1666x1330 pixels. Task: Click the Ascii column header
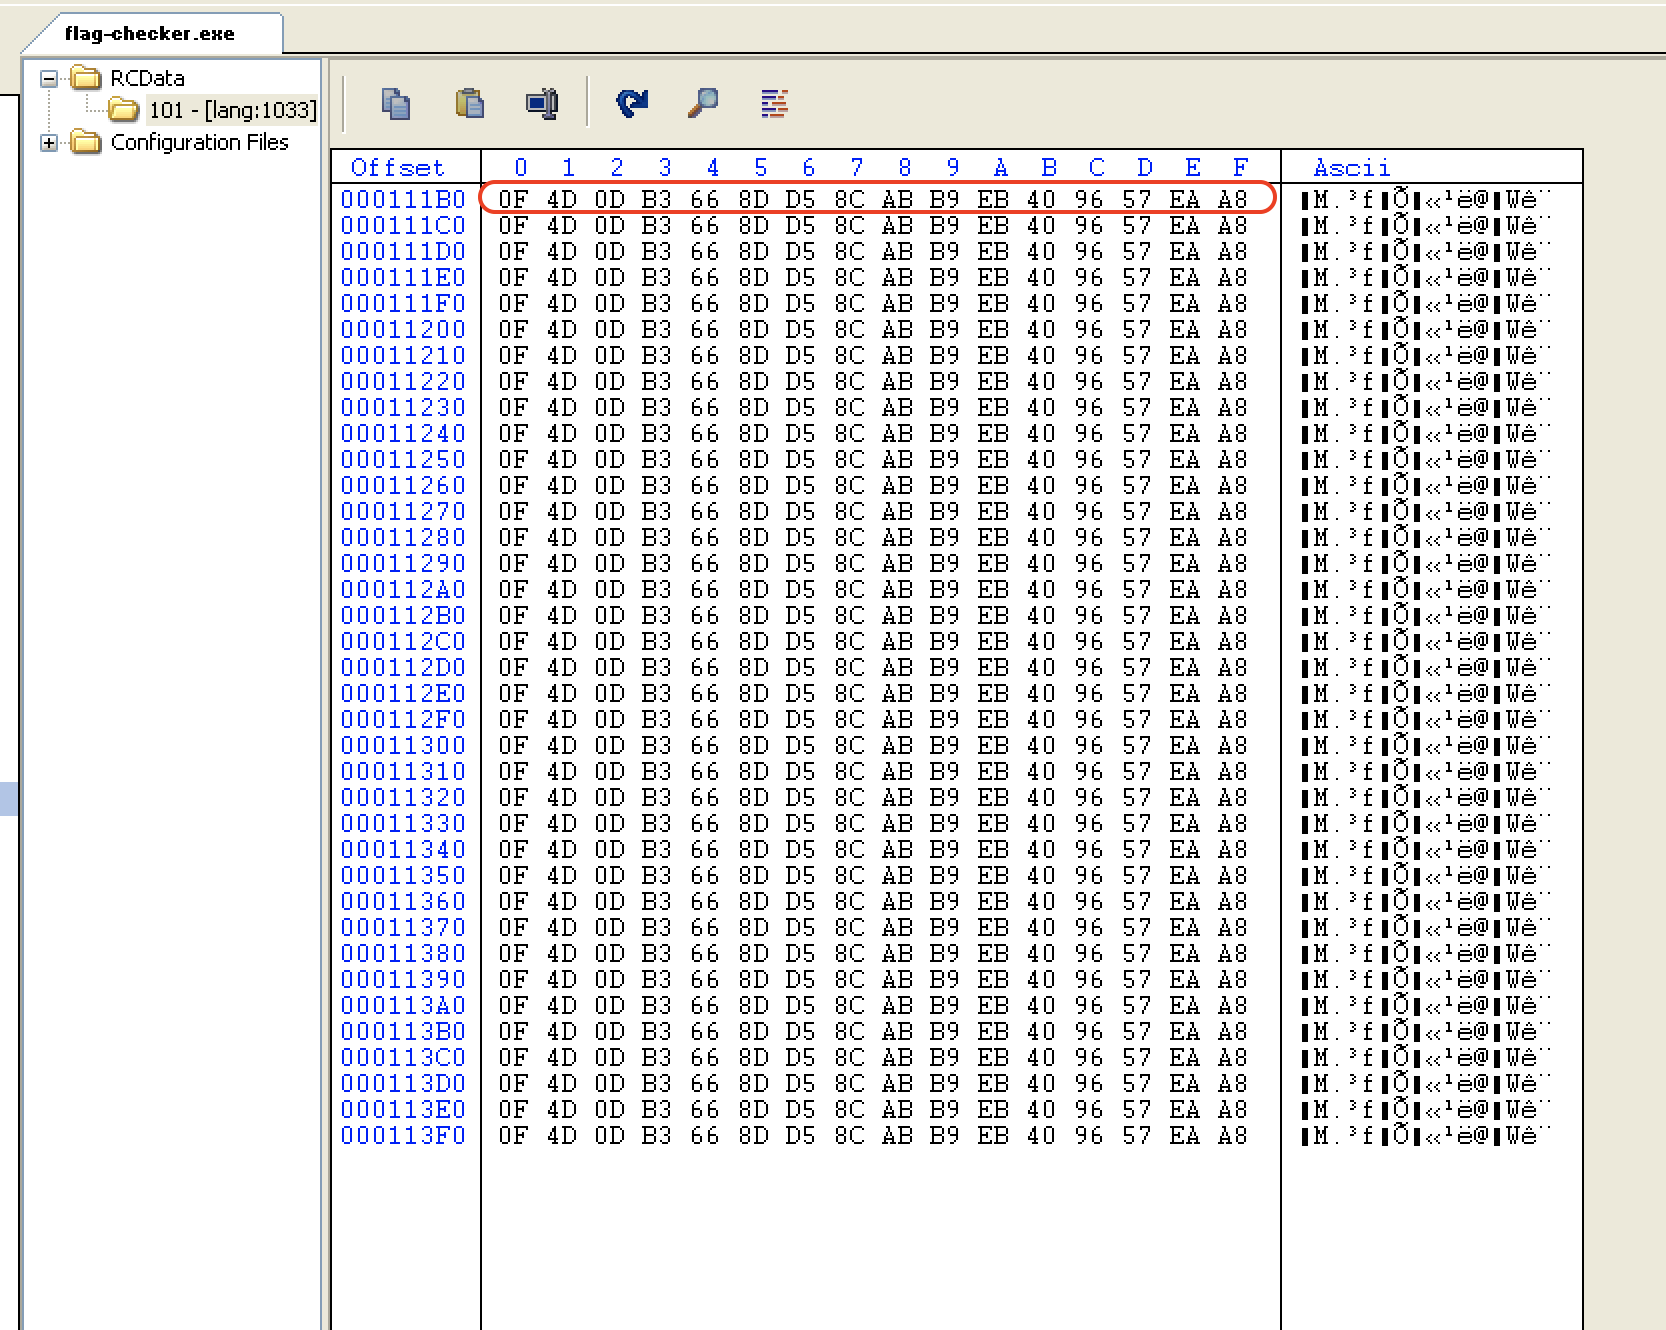[1352, 167]
